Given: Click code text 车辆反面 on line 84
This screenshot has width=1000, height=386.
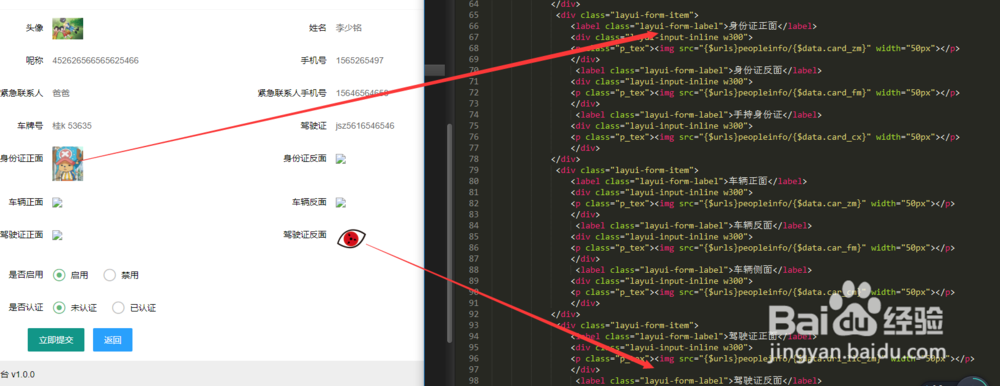Looking at the screenshot, I should tap(753, 225).
